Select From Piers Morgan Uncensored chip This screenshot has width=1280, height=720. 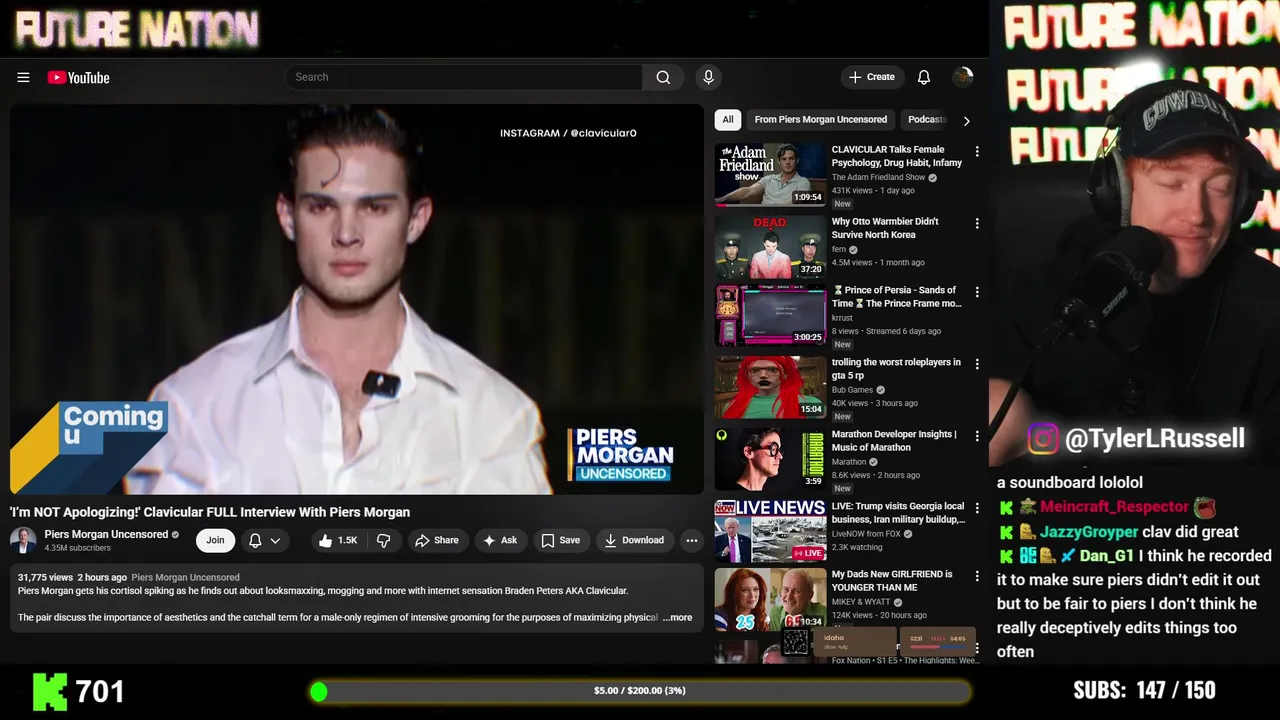(x=820, y=119)
